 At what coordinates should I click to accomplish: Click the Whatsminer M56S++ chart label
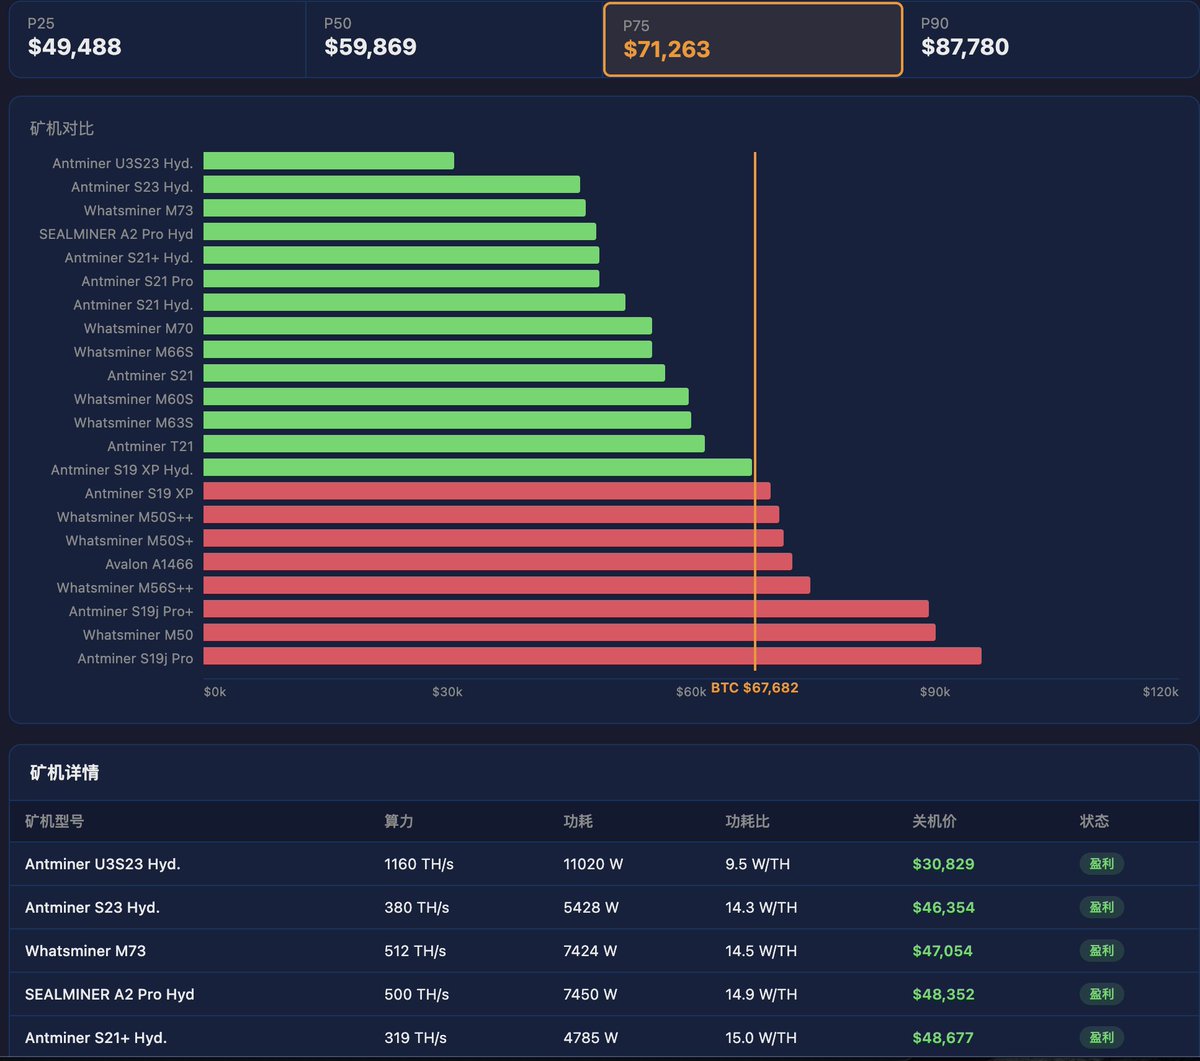(125, 588)
